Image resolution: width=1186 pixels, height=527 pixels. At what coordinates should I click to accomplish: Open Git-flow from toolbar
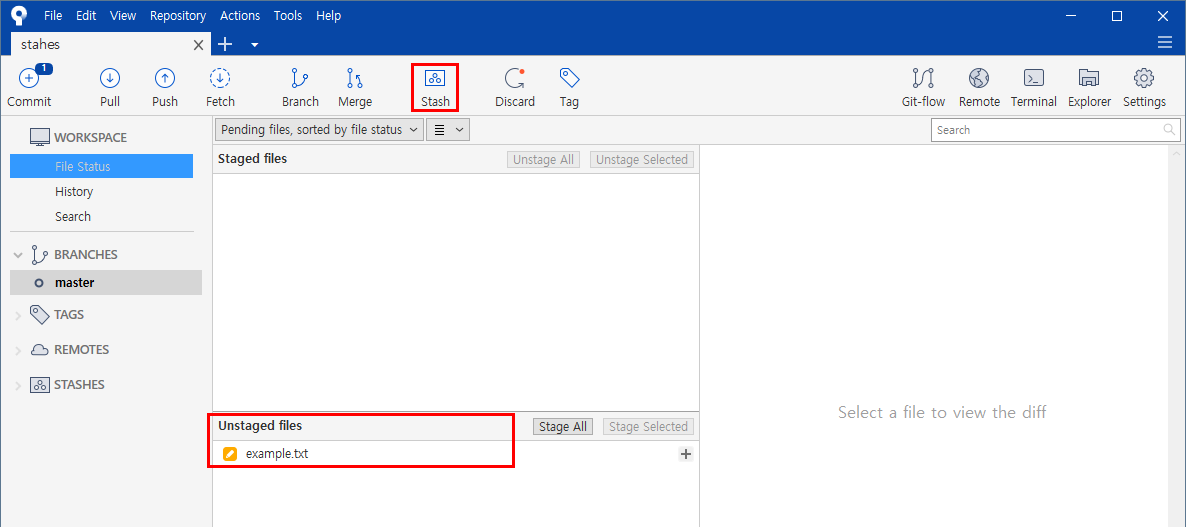tap(924, 86)
